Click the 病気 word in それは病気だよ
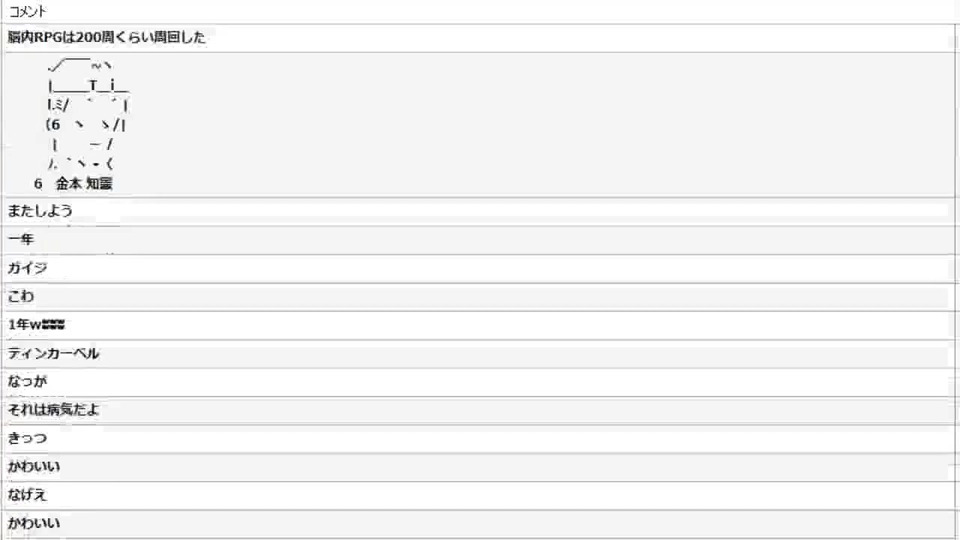960x540 pixels. coord(60,410)
